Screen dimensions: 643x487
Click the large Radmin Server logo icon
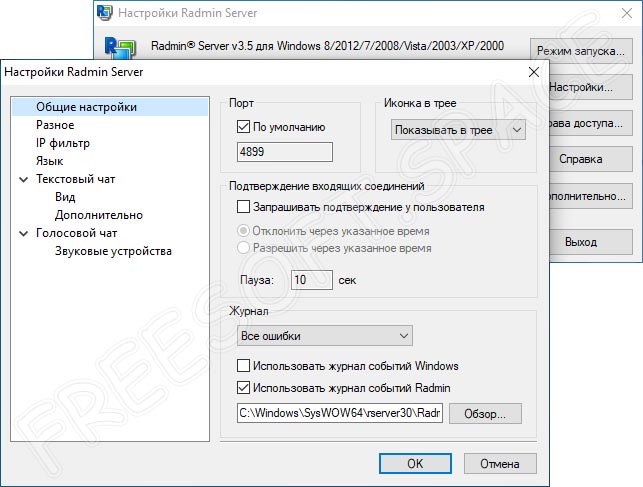120,48
